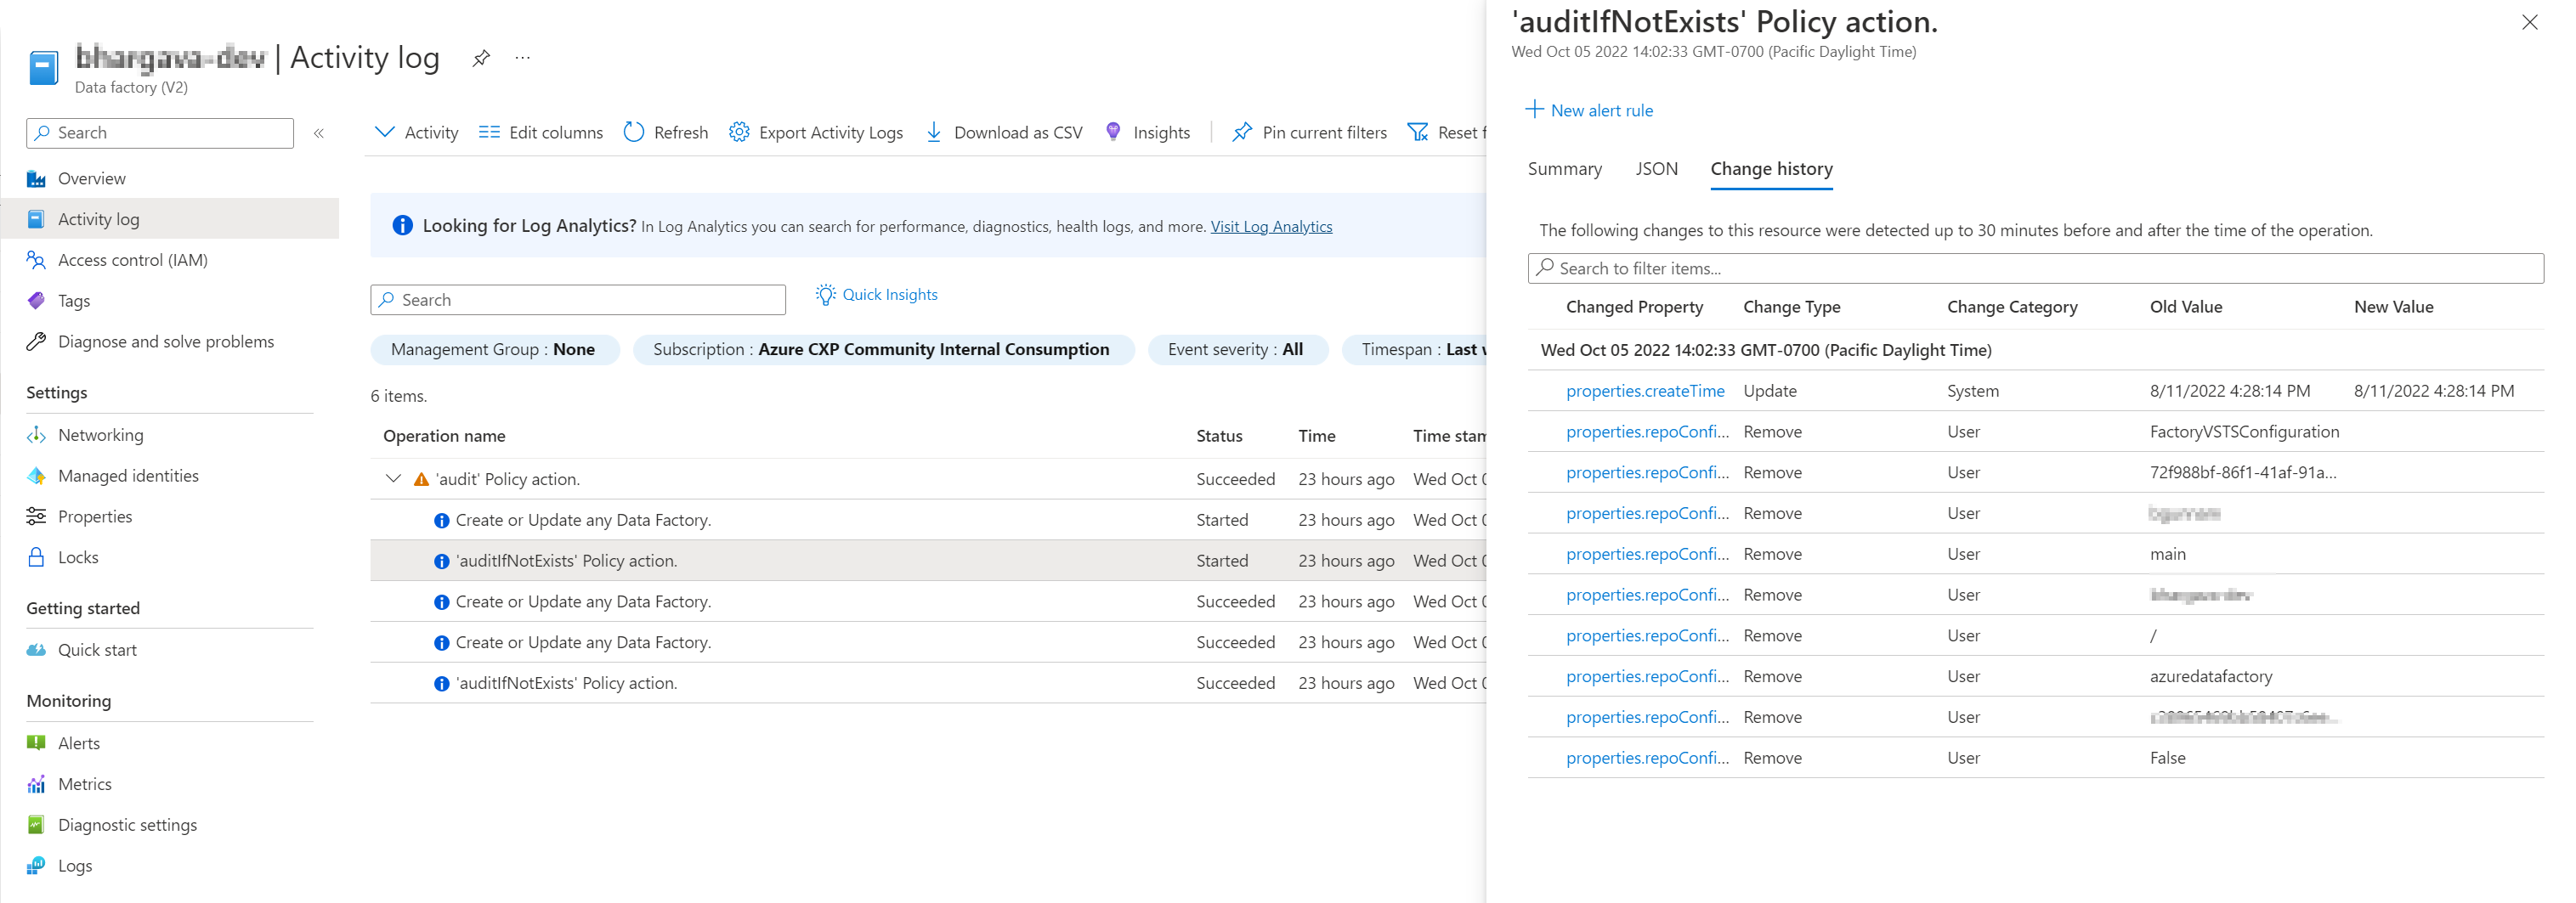Expand the Activity dropdown in toolbar
This screenshot has height=903, width=2576.
(x=416, y=132)
